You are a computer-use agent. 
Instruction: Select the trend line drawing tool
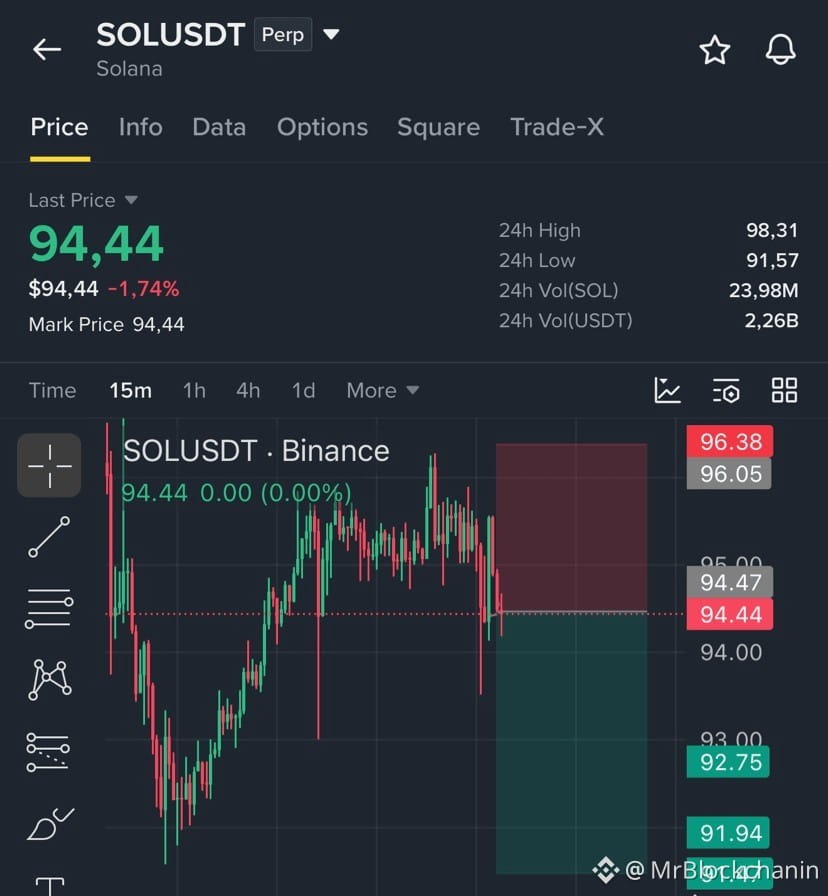(x=49, y=537)
